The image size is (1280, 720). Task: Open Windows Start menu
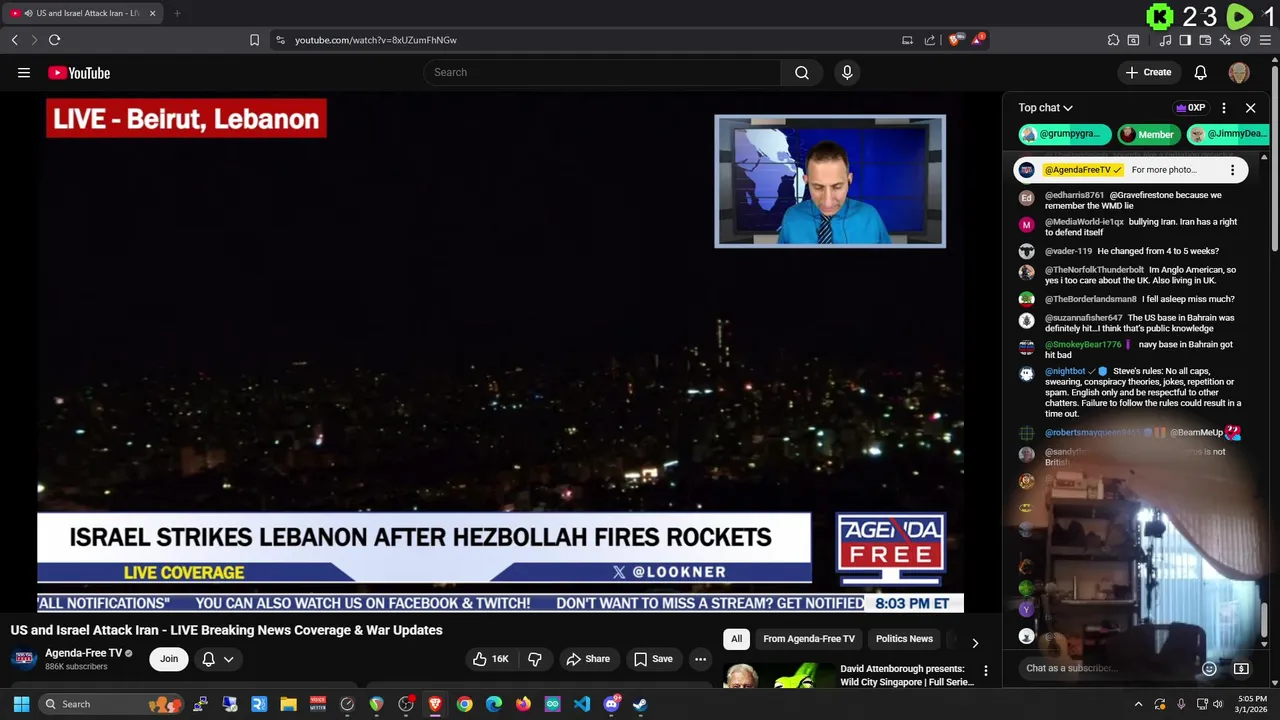click(21, 704)
